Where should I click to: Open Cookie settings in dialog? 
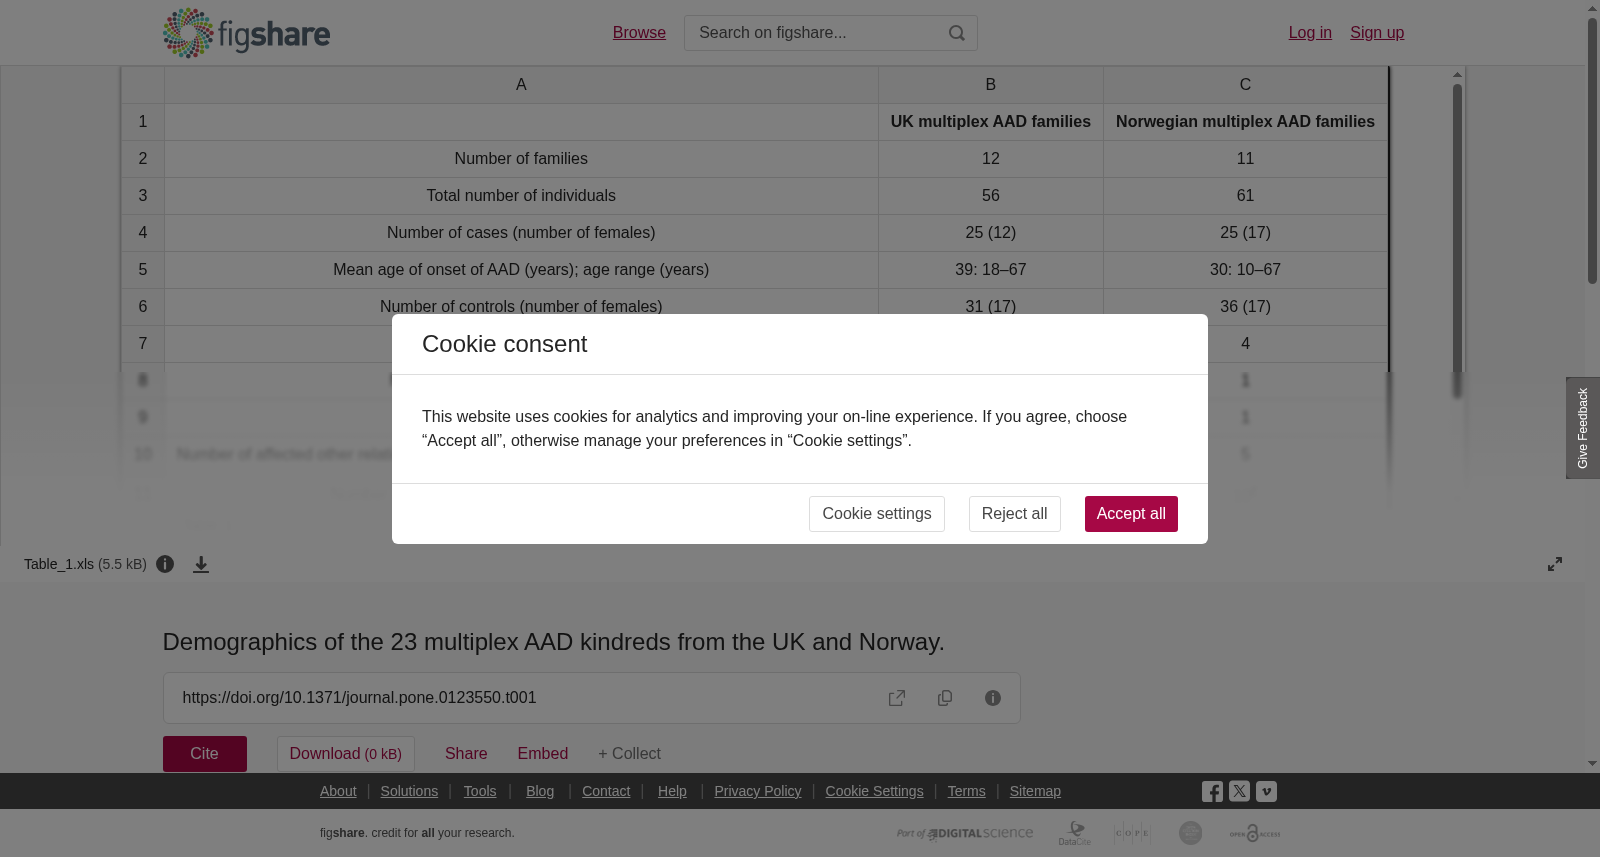pos(877,514)
